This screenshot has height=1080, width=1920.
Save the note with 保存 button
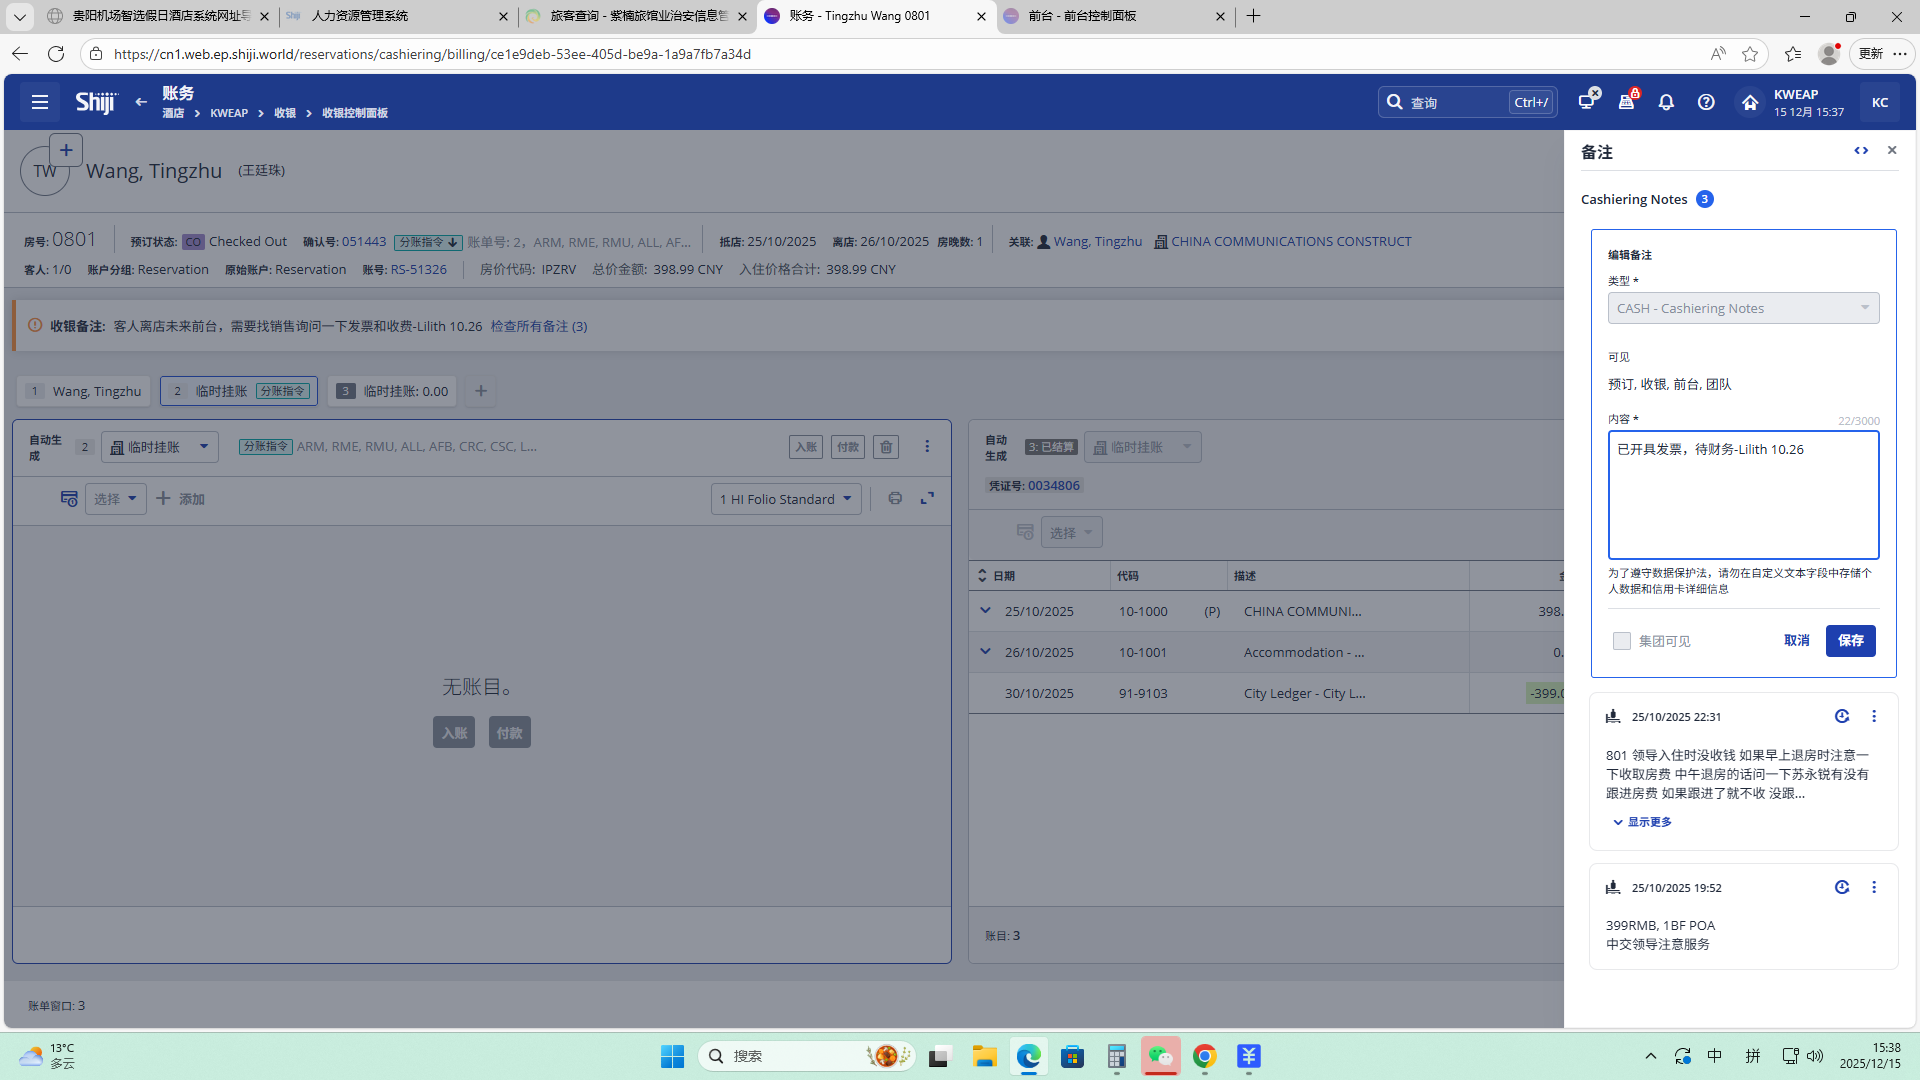click(1850, 641)
